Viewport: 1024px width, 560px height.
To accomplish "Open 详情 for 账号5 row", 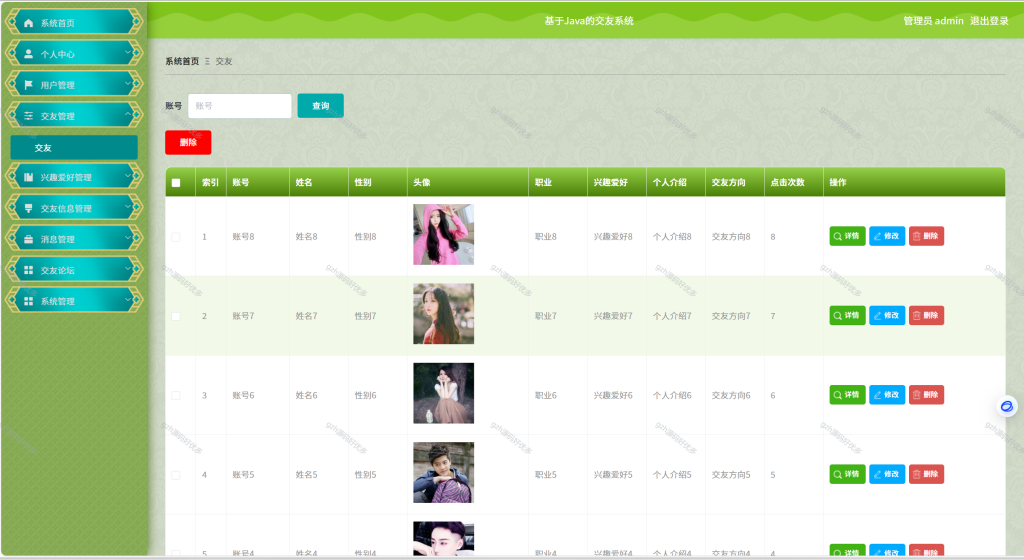I will click(847, 474).
